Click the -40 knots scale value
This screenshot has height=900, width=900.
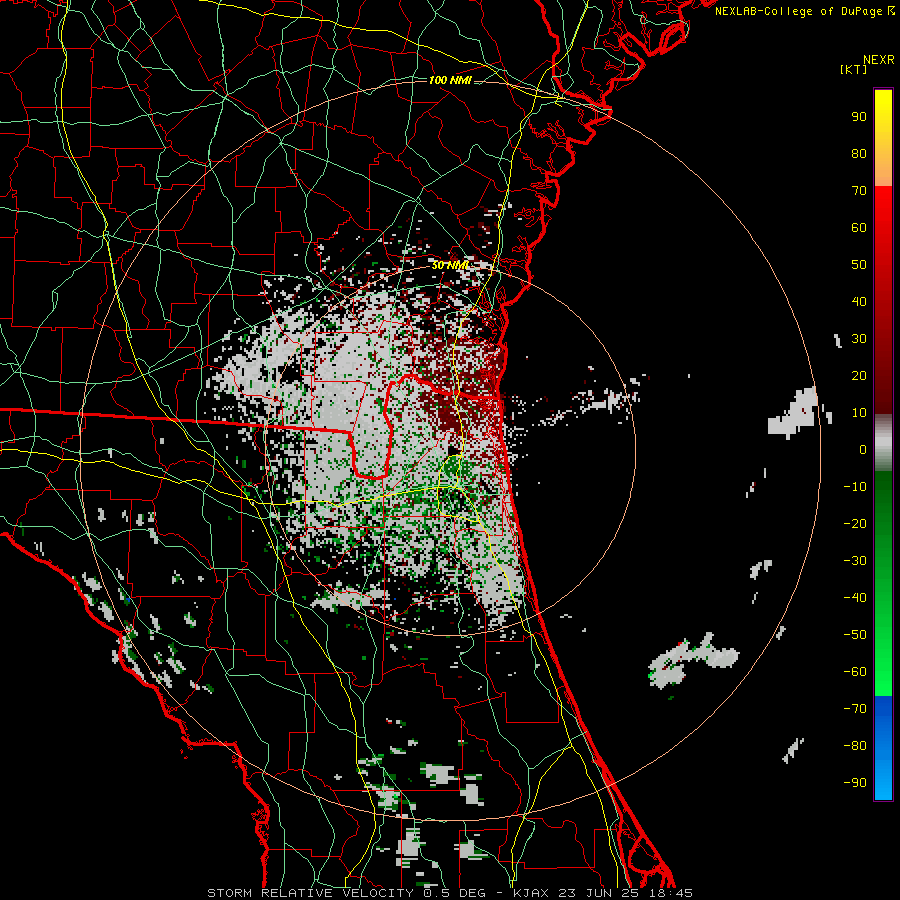pyautogui.click(x=855, y=598)
